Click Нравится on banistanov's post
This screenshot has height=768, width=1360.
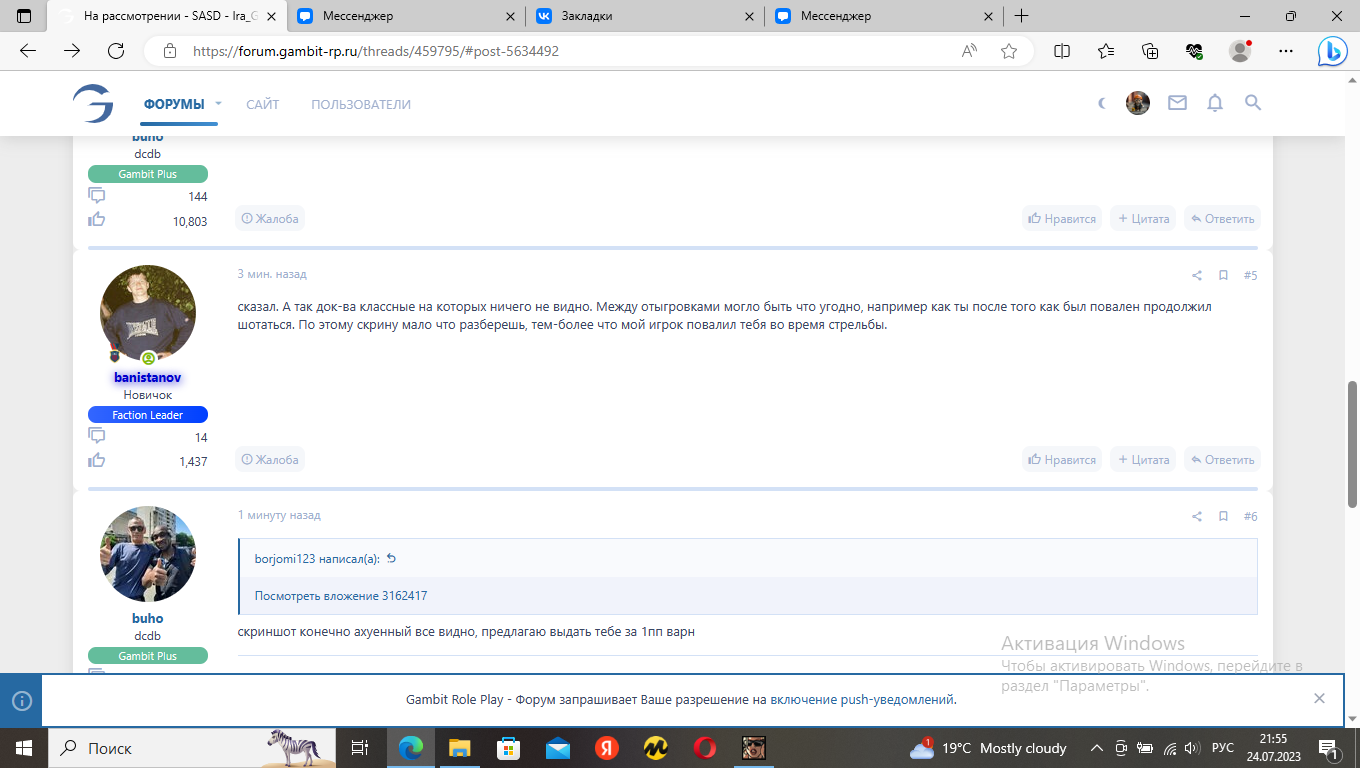[1062, 460]
